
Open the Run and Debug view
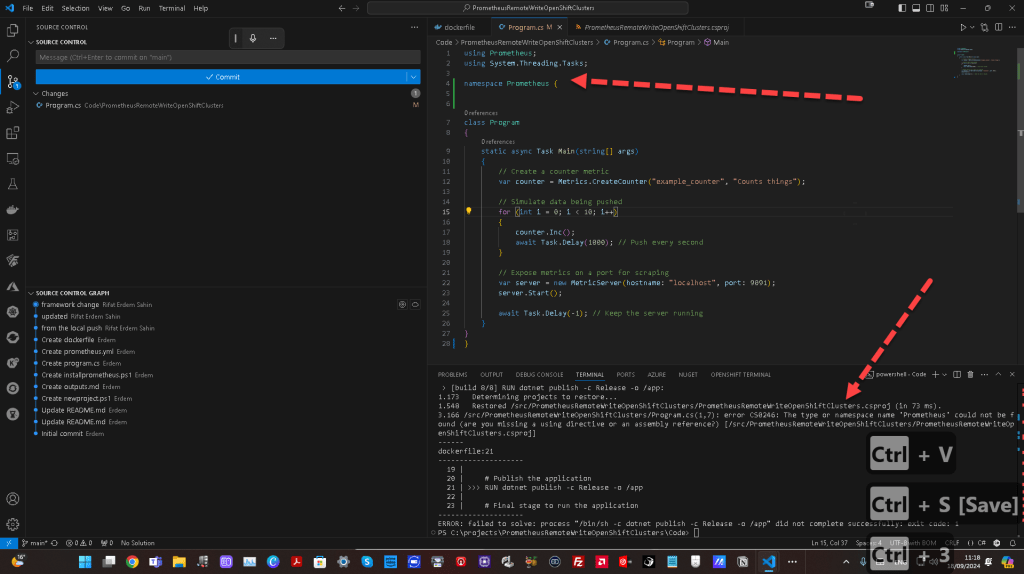[12, 107]
